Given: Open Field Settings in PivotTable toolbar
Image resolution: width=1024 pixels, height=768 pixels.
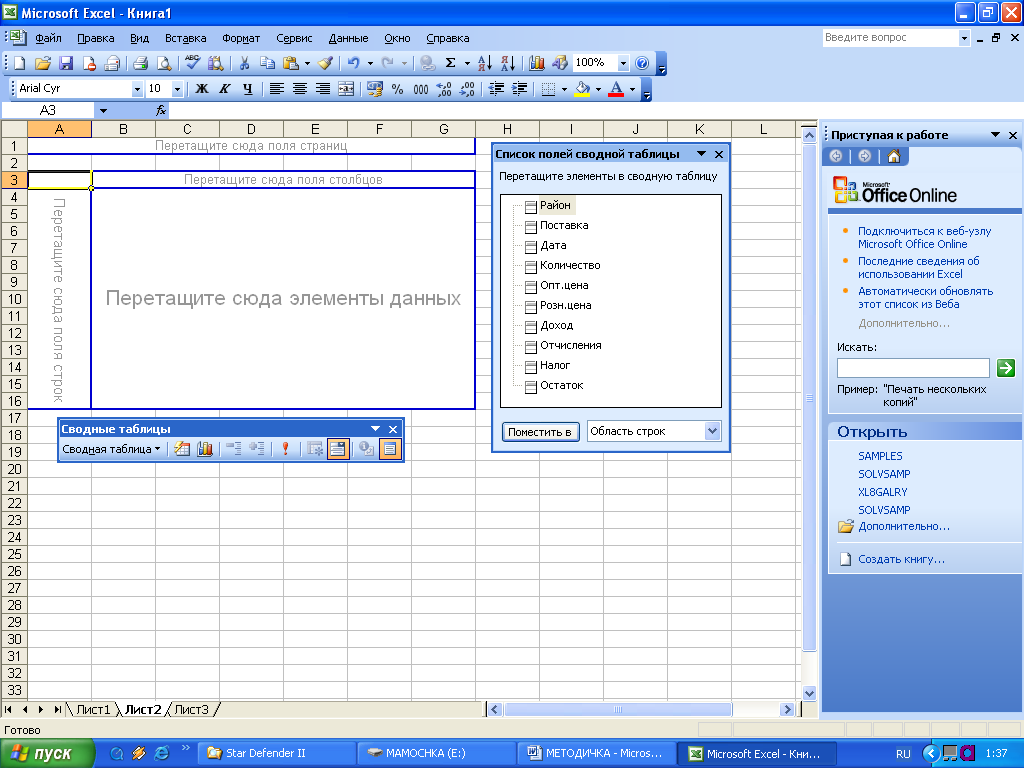Looking at the screenshot, I should point(366,449).
